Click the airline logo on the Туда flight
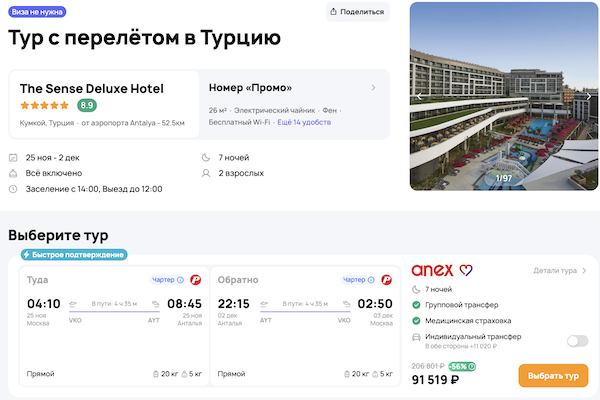The width and height of the screenshot is (600, 400). 195,280
